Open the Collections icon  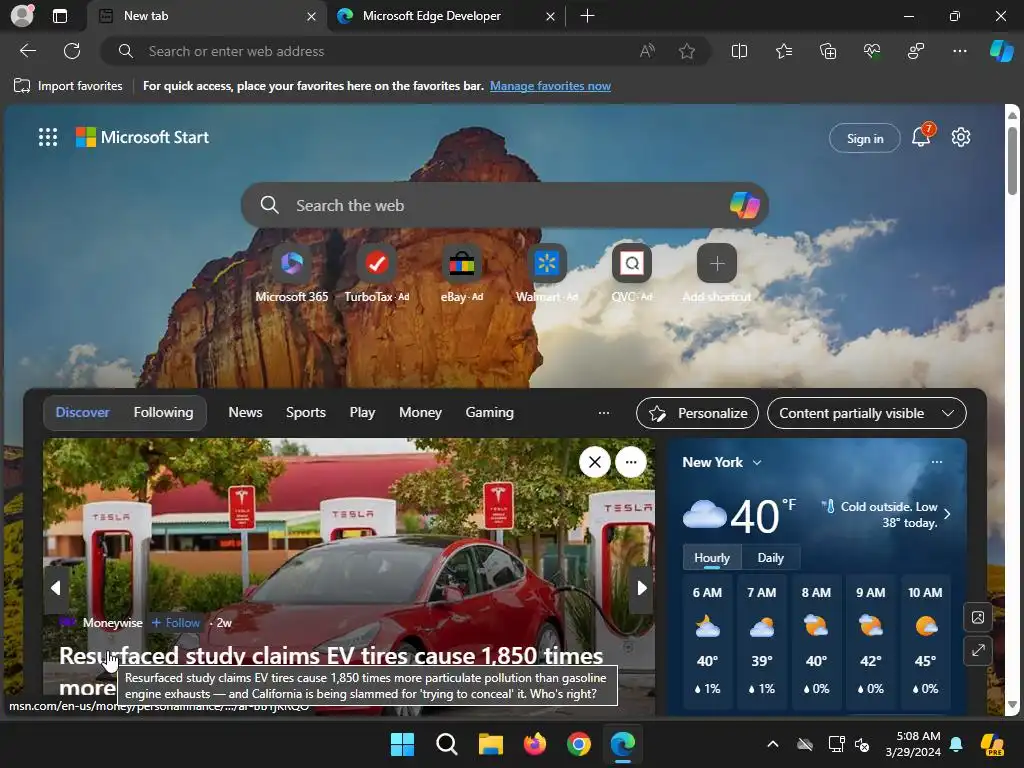click(x=827, y=51)
